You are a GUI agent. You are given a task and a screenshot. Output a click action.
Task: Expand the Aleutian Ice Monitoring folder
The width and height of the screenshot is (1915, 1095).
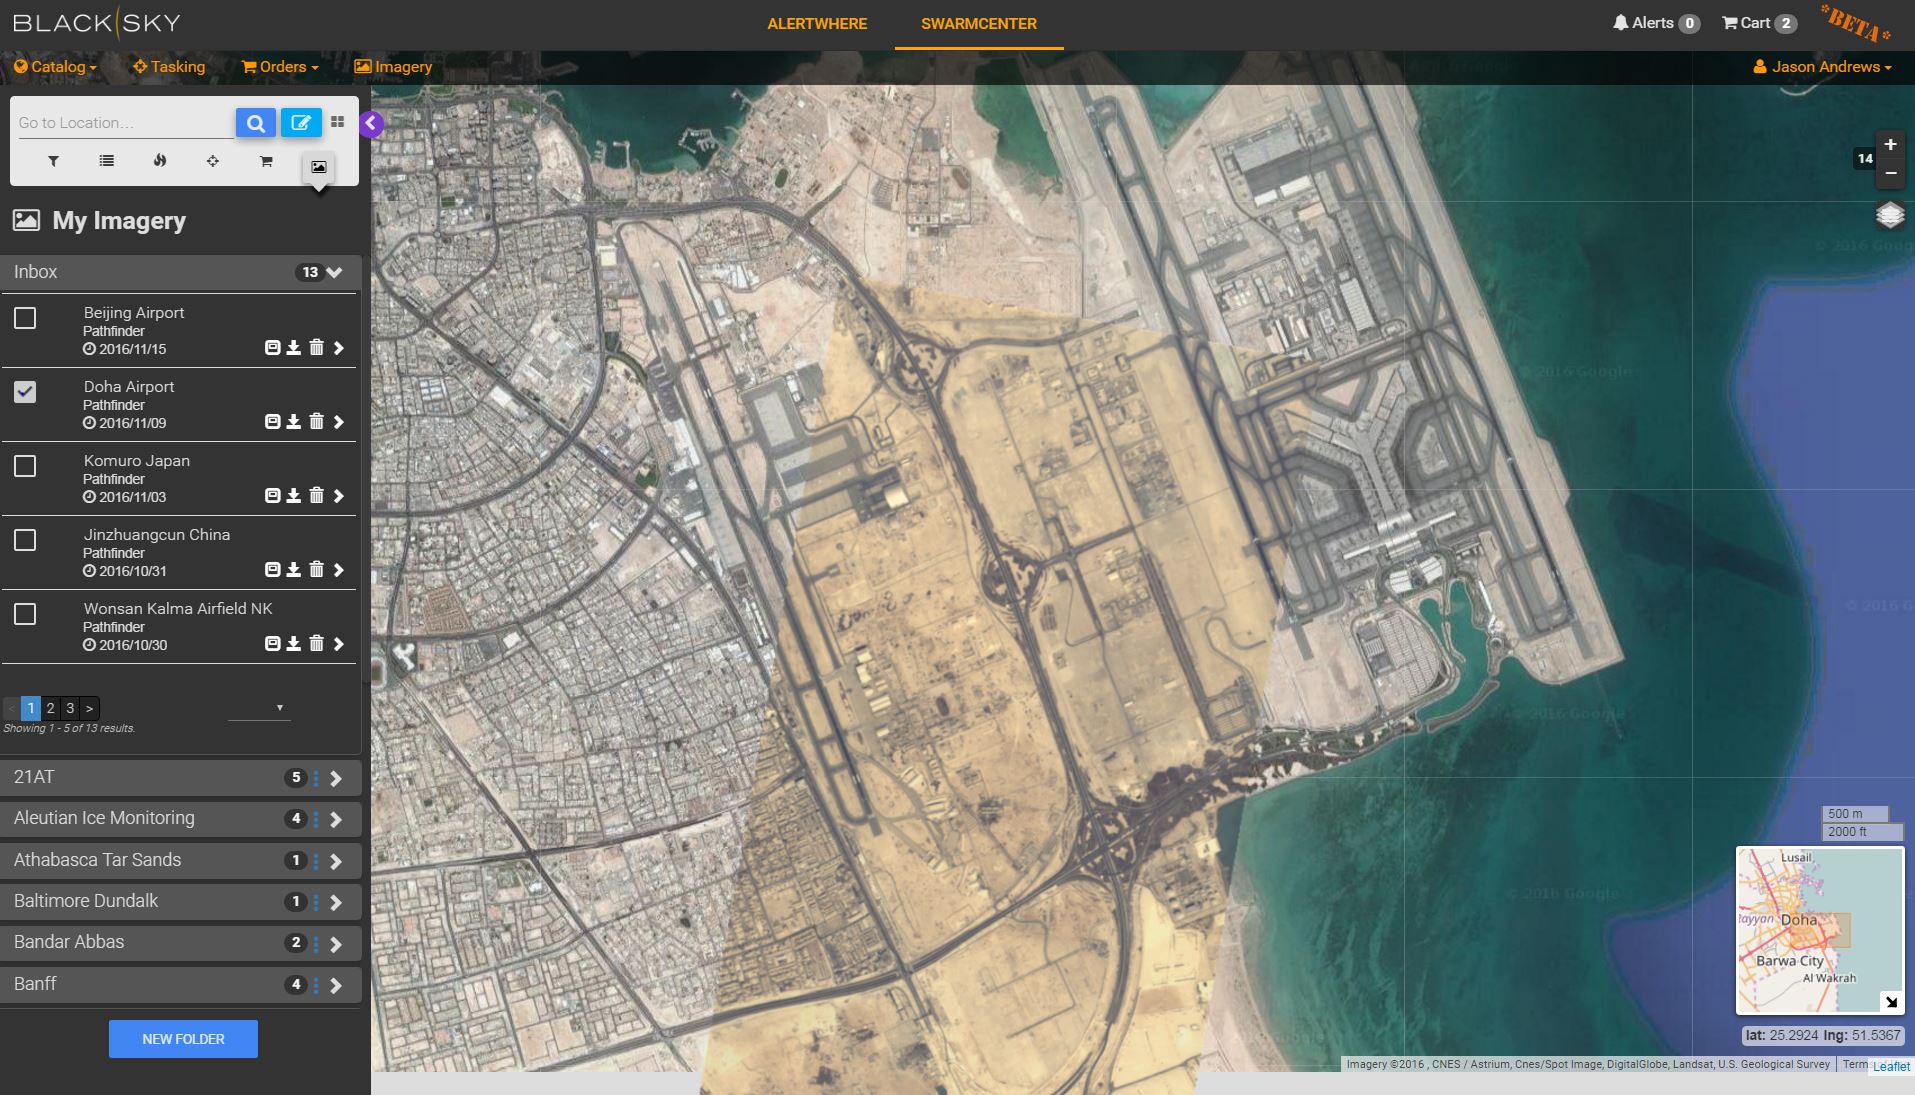(336, 820)
